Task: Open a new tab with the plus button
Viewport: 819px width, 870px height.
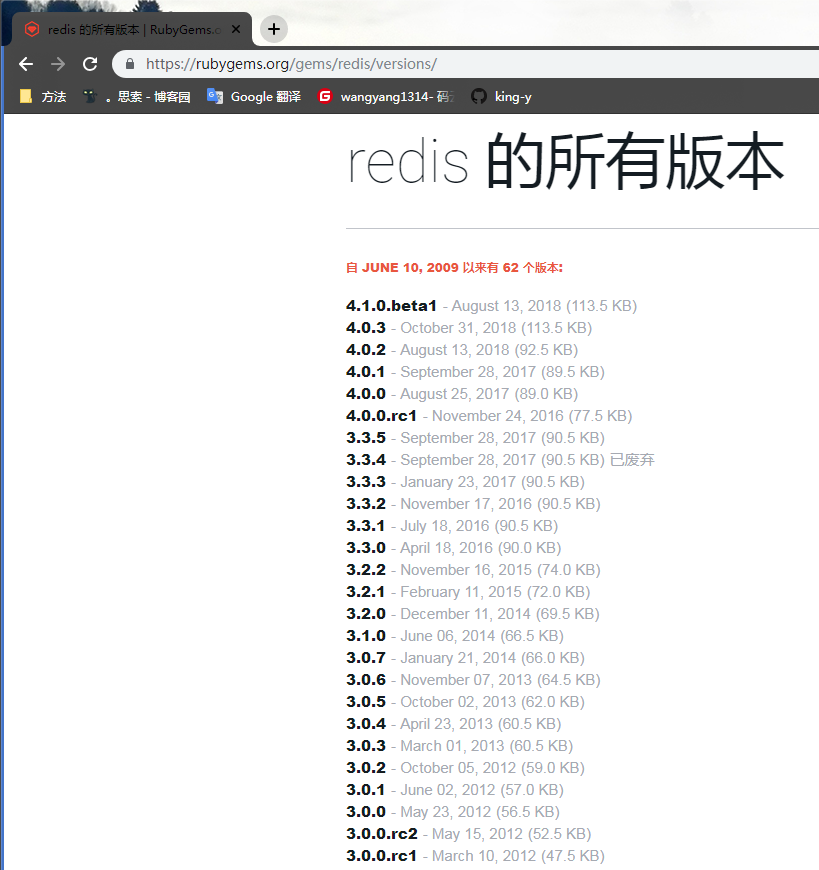Action: pyautogui.click(x=273, y=28)
